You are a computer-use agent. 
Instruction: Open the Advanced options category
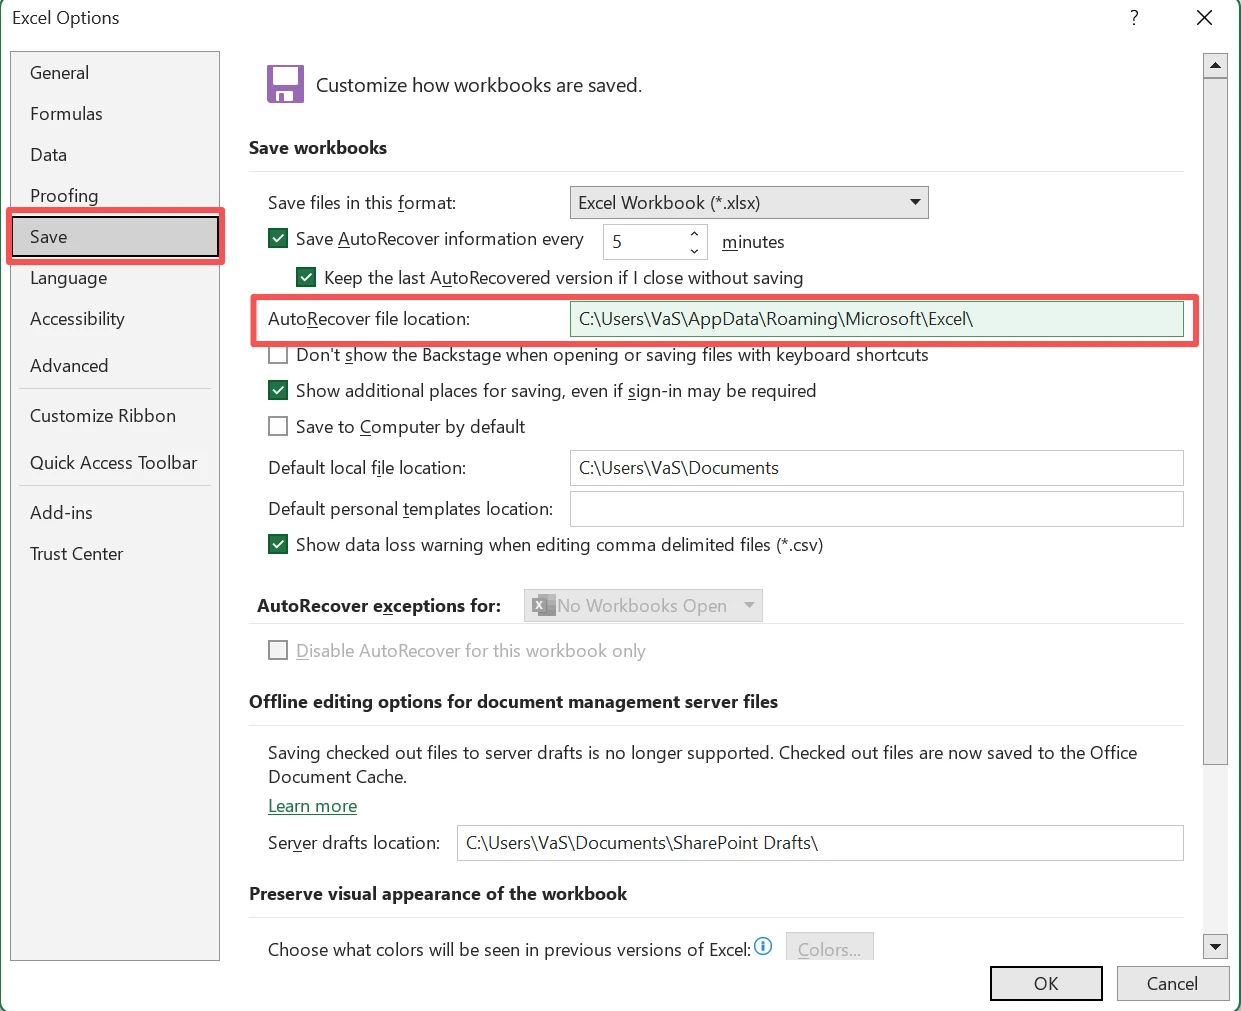114,366
